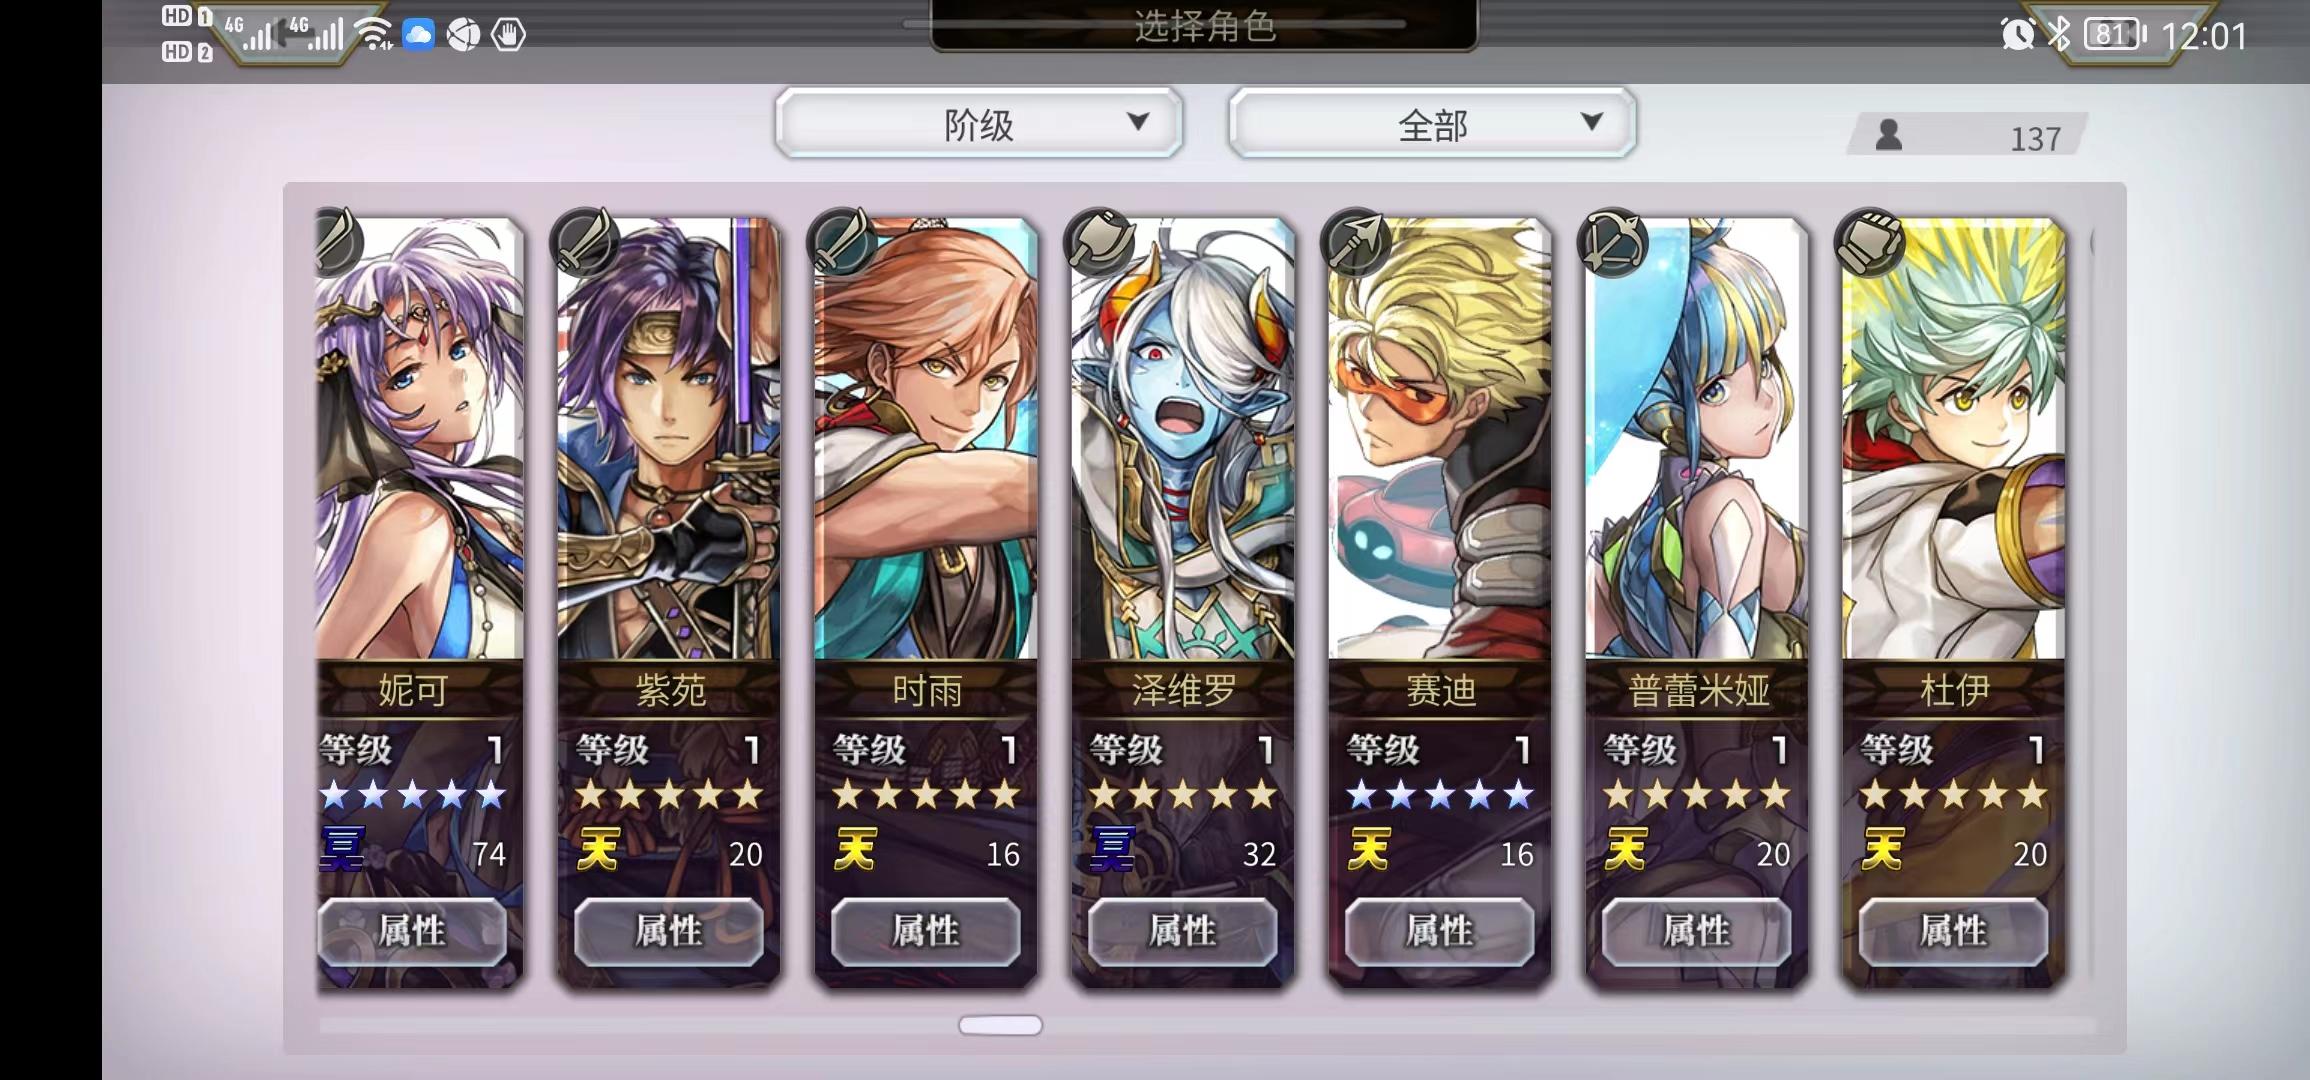Click the spear weapon icon on 赛迪's card
This screenshot has height=1080, width=2310.
pyautogui.click(x=1357, y=242)
